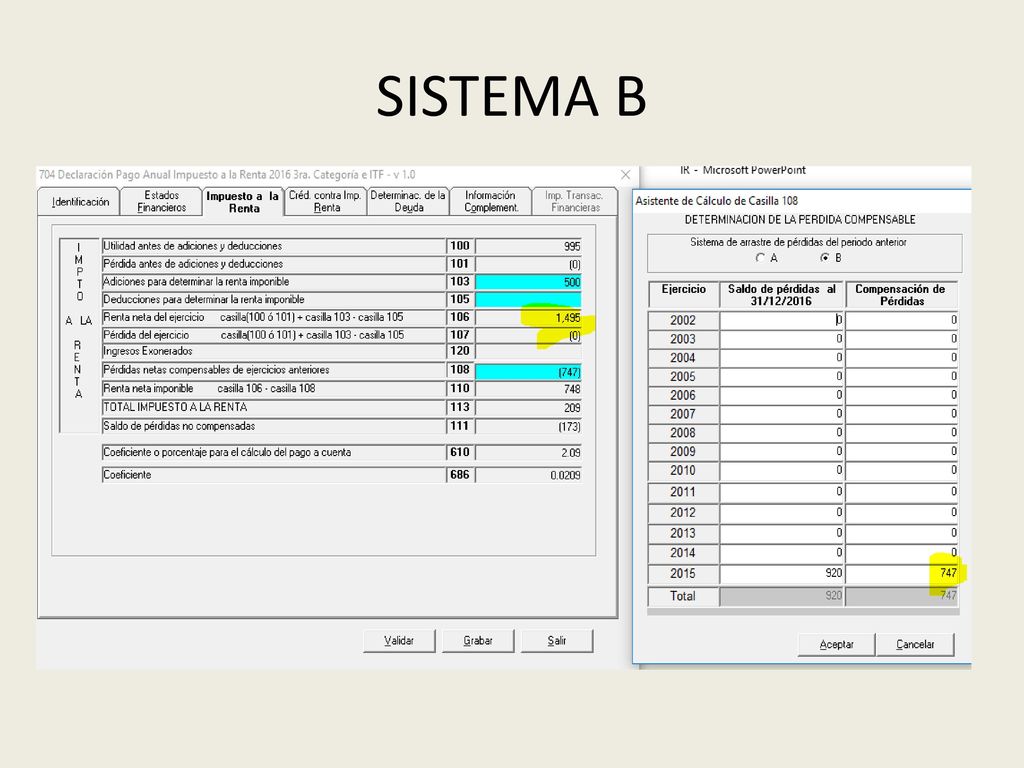This screenshot has width=1024, height=768.
Task: Edit 2005 Saldo de pérdidas field
Action: point(782,377)
